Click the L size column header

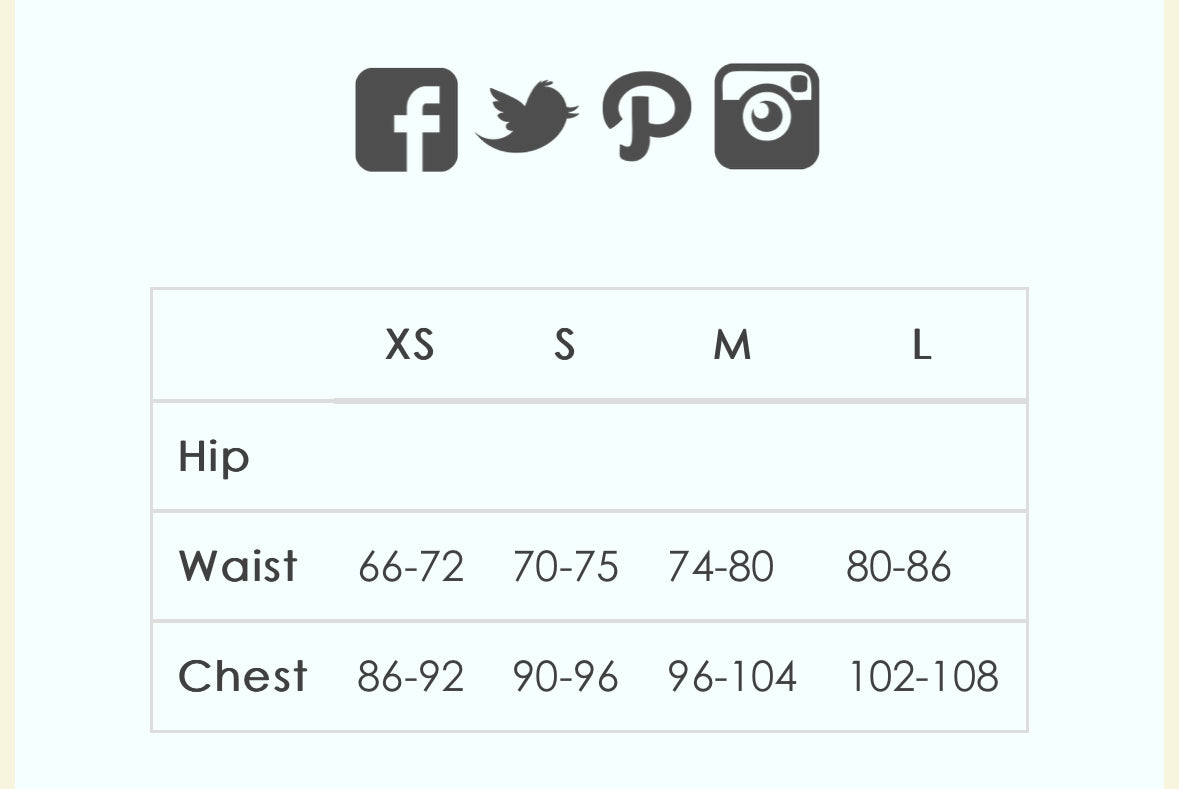[x=921, y=346]
